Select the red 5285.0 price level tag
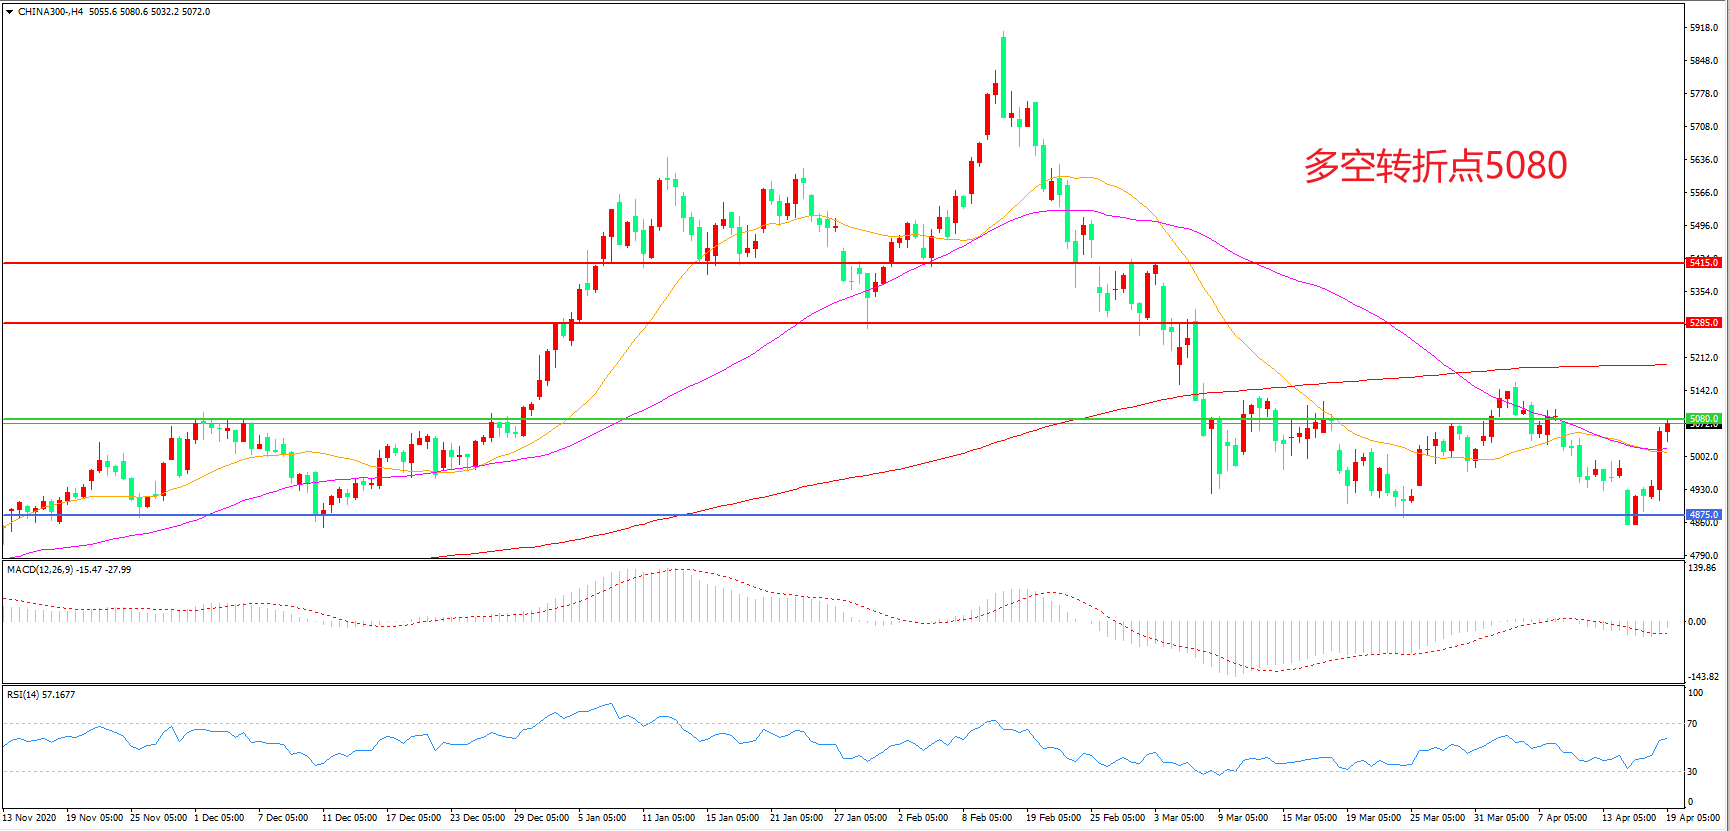The width and height of the screenshot is (1730, 831). [1703, 323]
